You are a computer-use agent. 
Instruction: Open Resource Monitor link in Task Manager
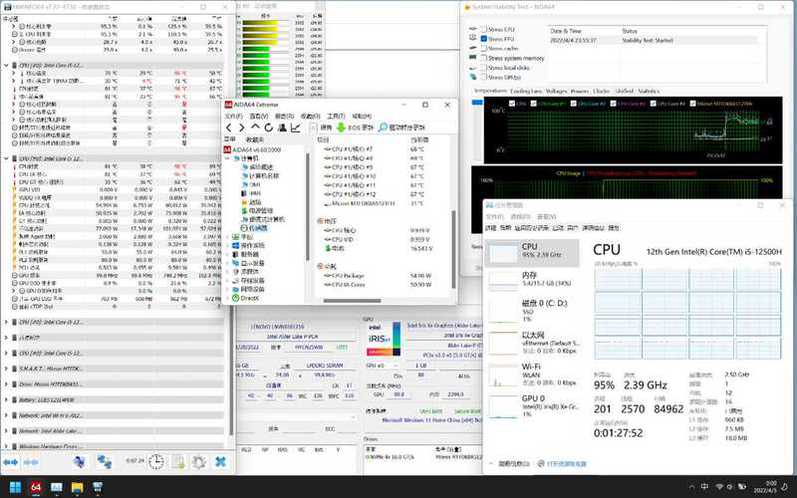point(562,463)
